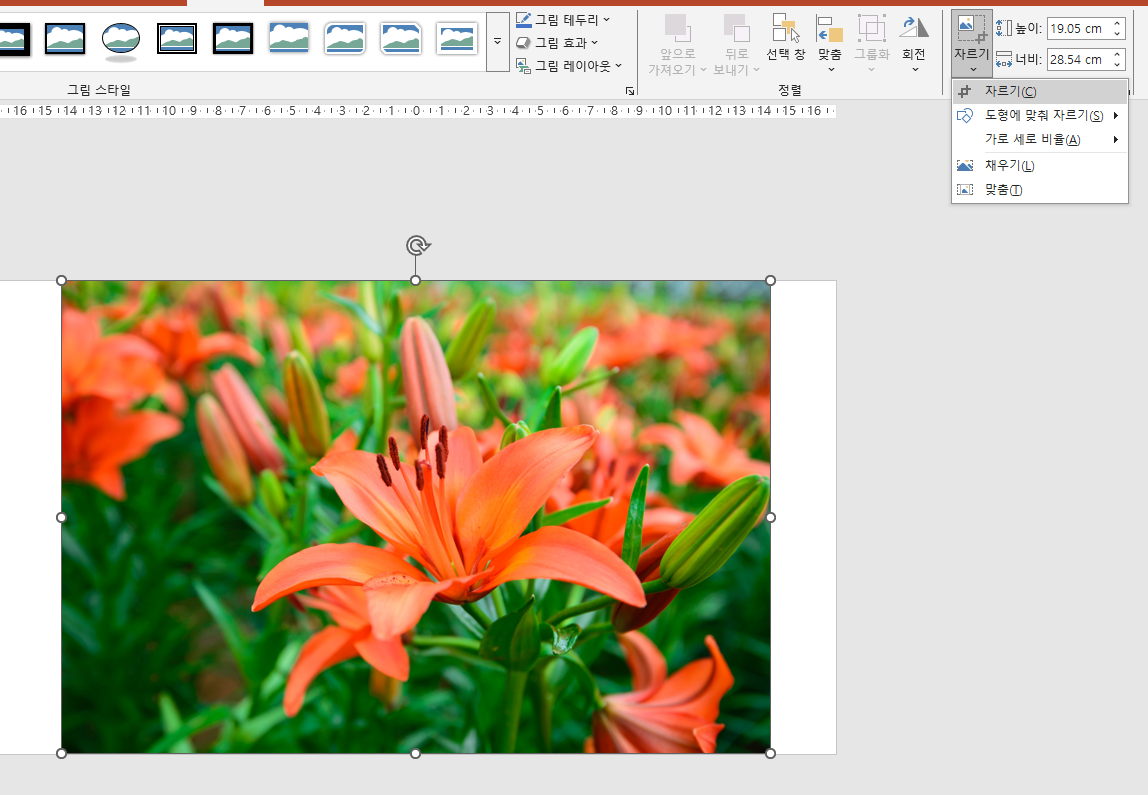This screenshot has height=795, width=1148.
Task: Click the top-right resize handle of the picture
Action: (x=770, y=280)
